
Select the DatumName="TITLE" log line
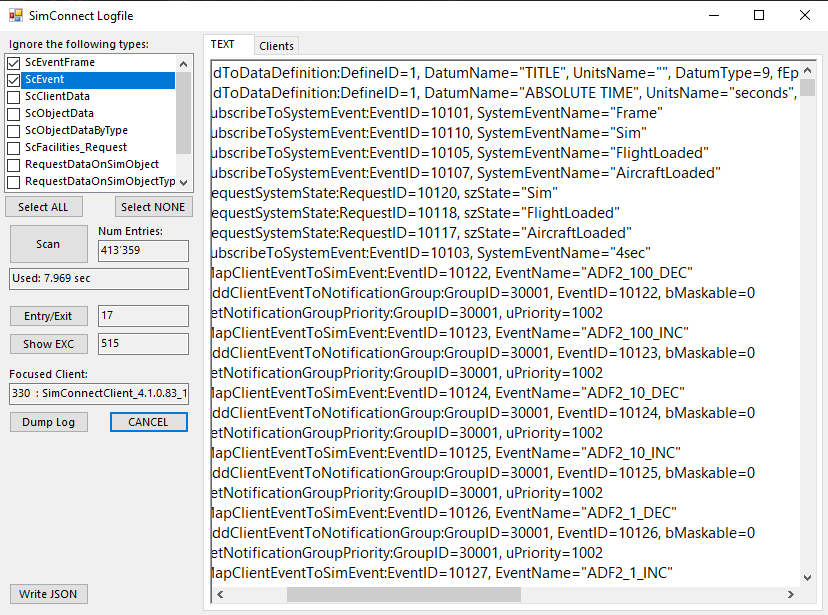tap(505, 73)
